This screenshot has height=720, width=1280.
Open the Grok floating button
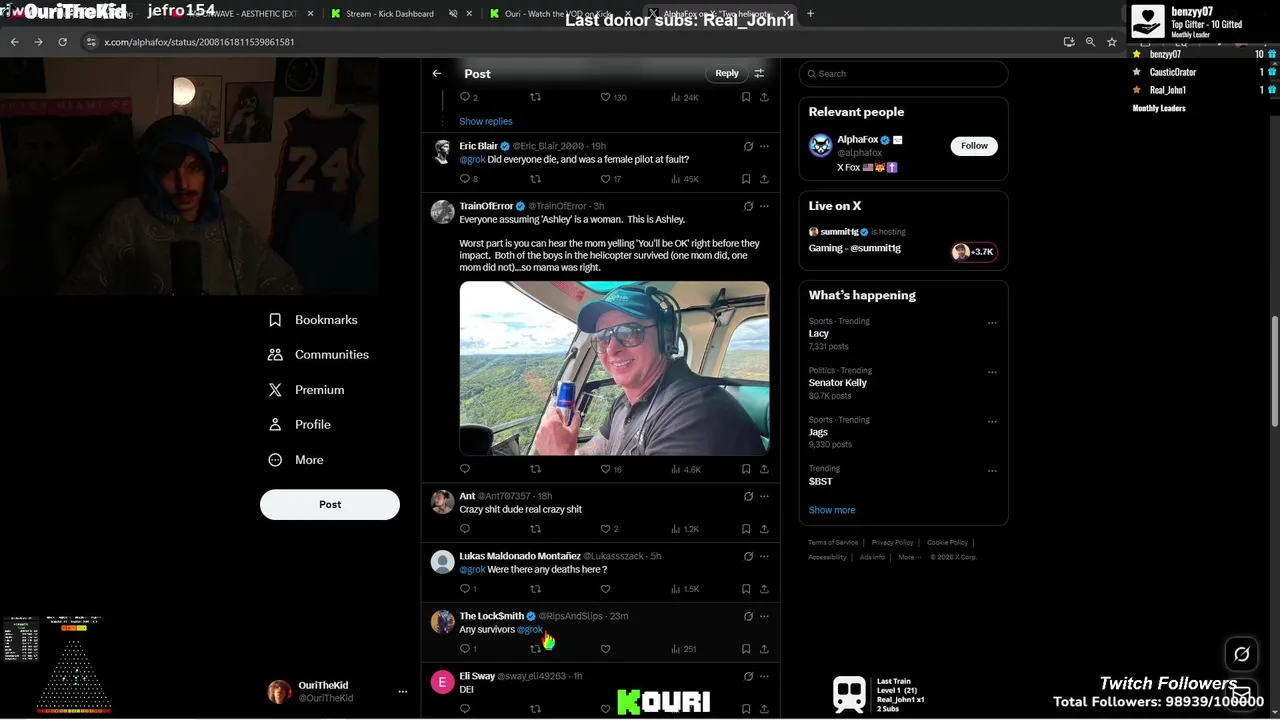(x=1242, y=654)
